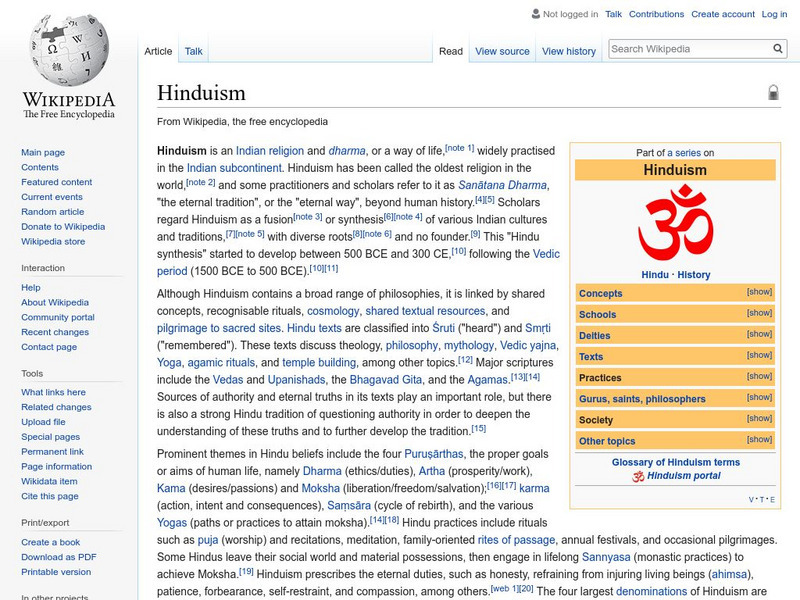
Task: Expand the Other topics section with show
Action: click(759, 439)
